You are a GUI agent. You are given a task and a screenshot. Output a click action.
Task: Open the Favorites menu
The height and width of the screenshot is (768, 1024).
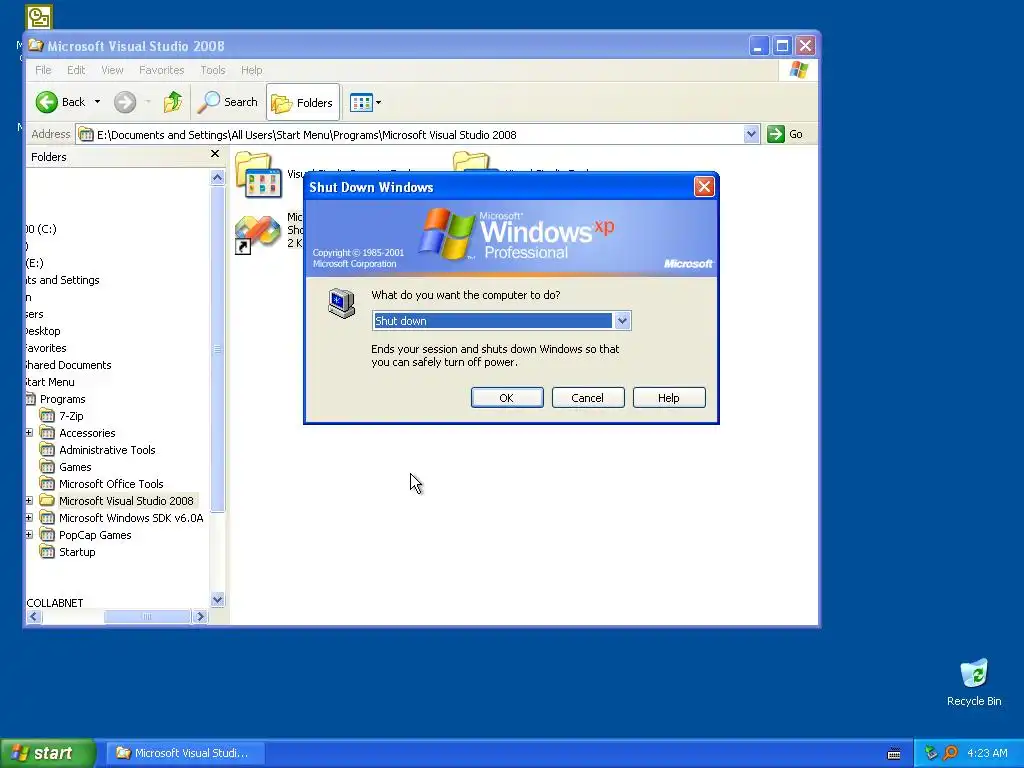161,70
